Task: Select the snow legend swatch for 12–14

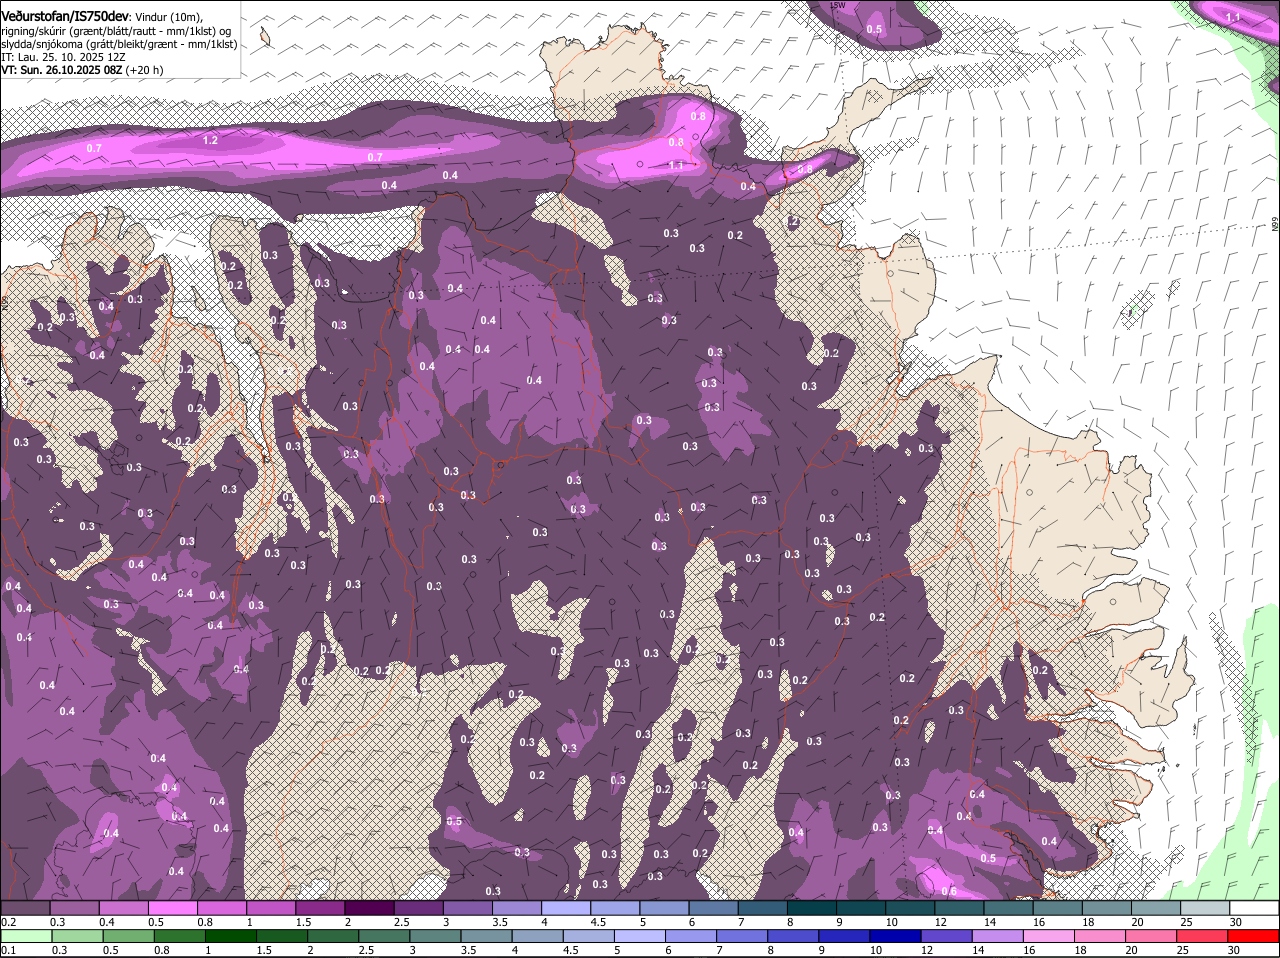Action: [959, 908]
